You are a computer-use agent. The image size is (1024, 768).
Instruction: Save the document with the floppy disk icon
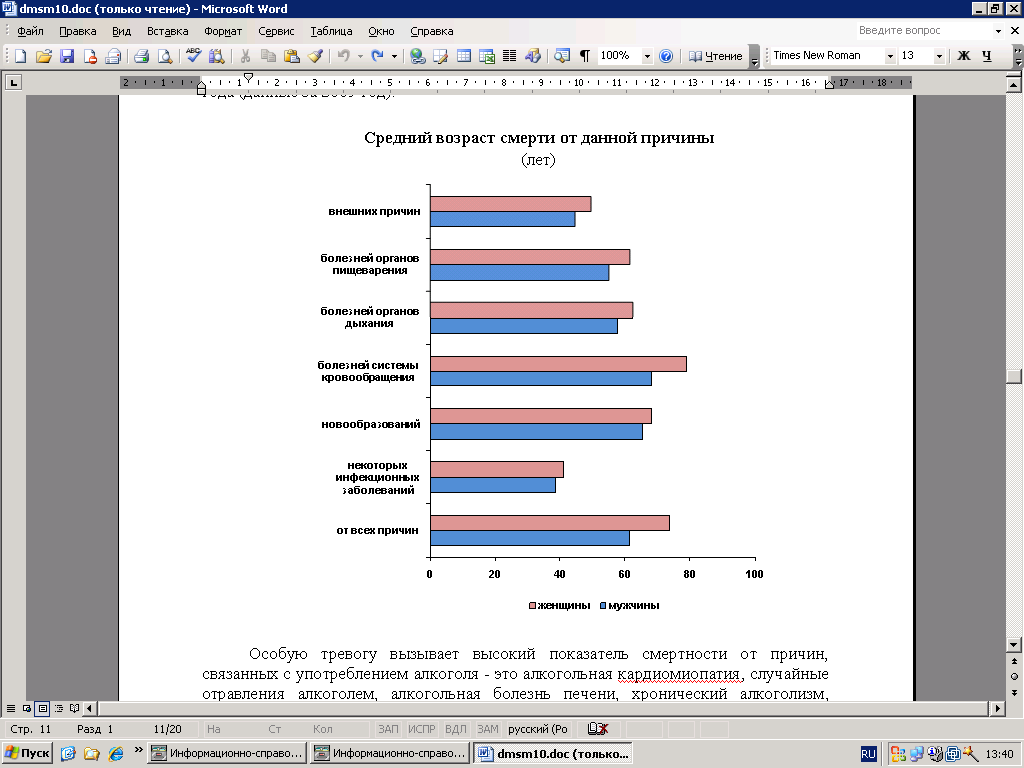point(67,56)
